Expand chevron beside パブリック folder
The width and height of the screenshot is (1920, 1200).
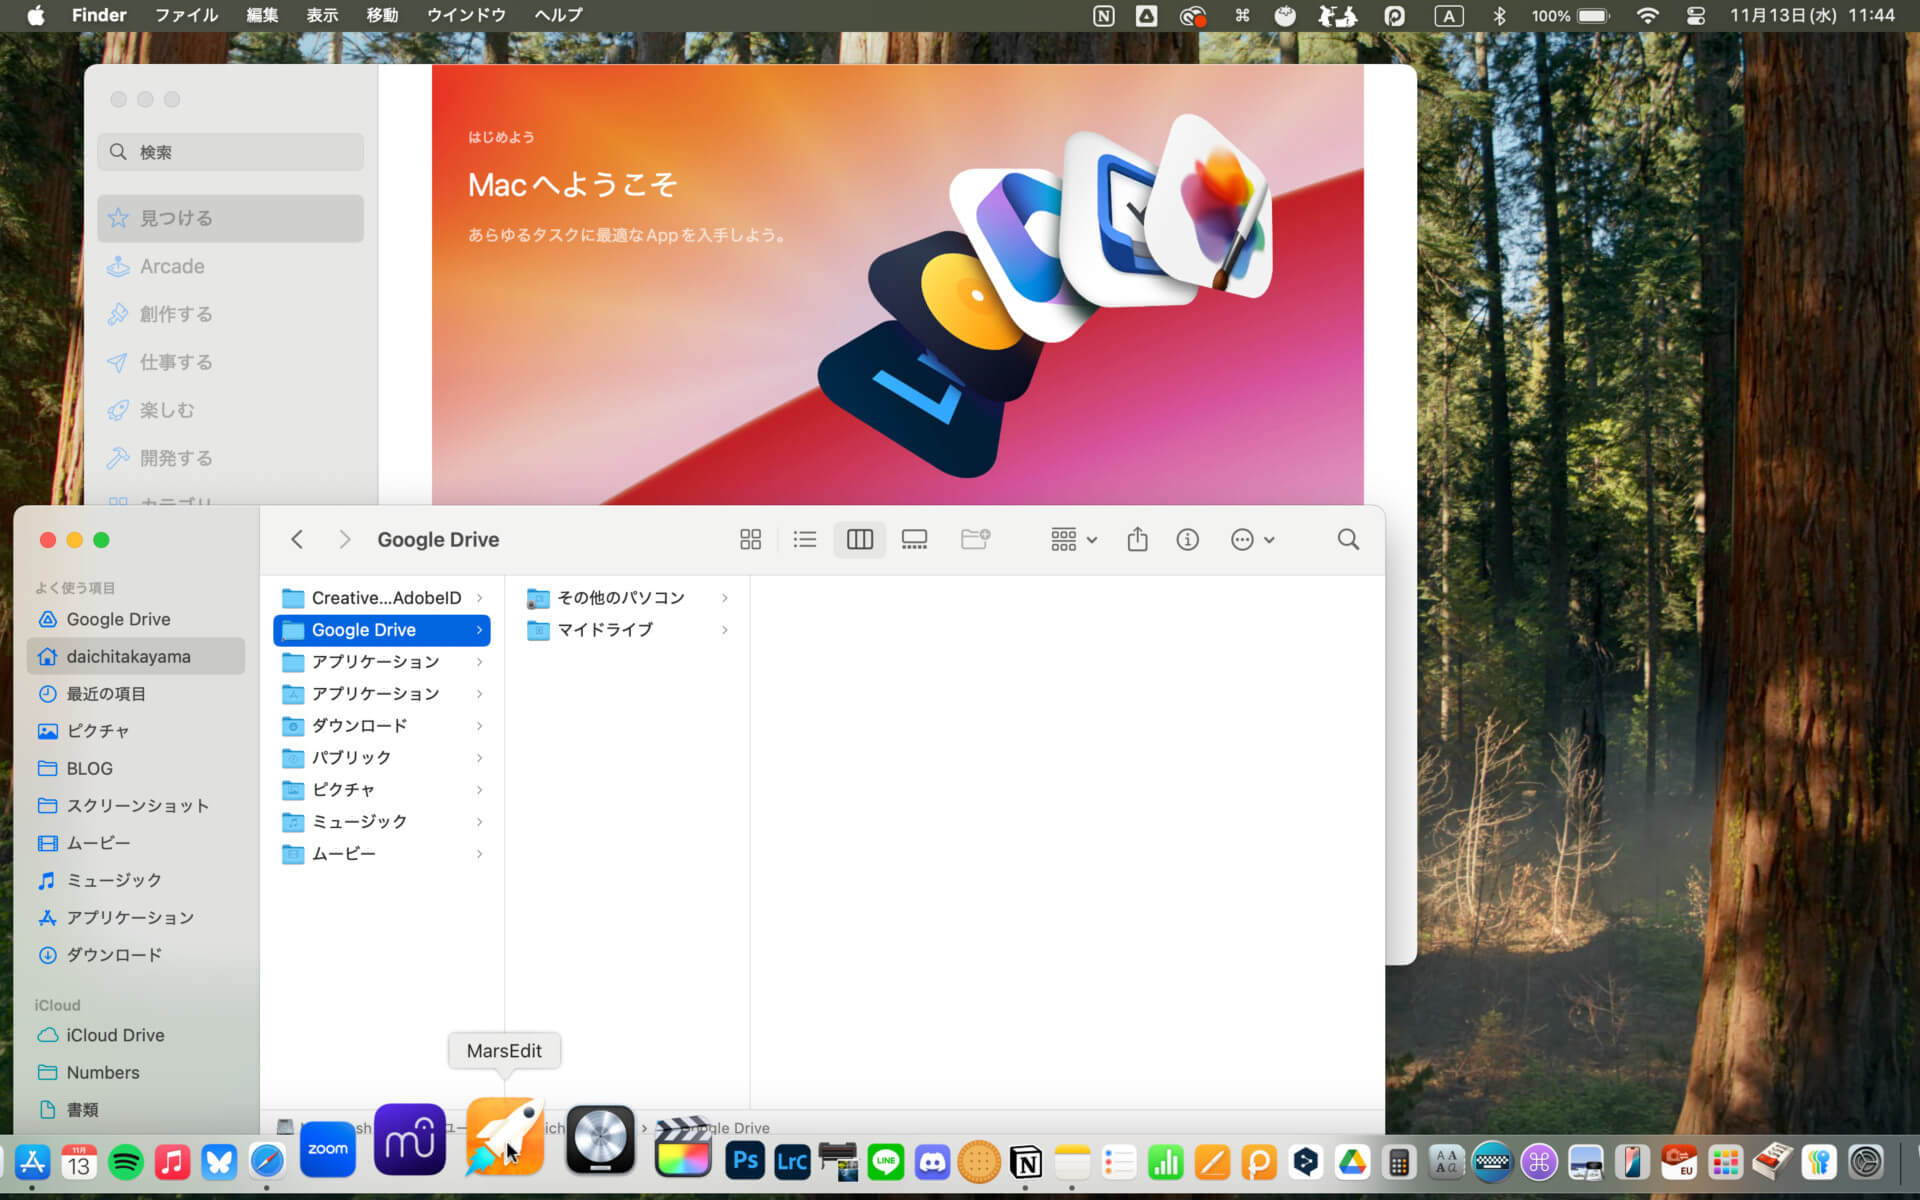coord(480,758)
